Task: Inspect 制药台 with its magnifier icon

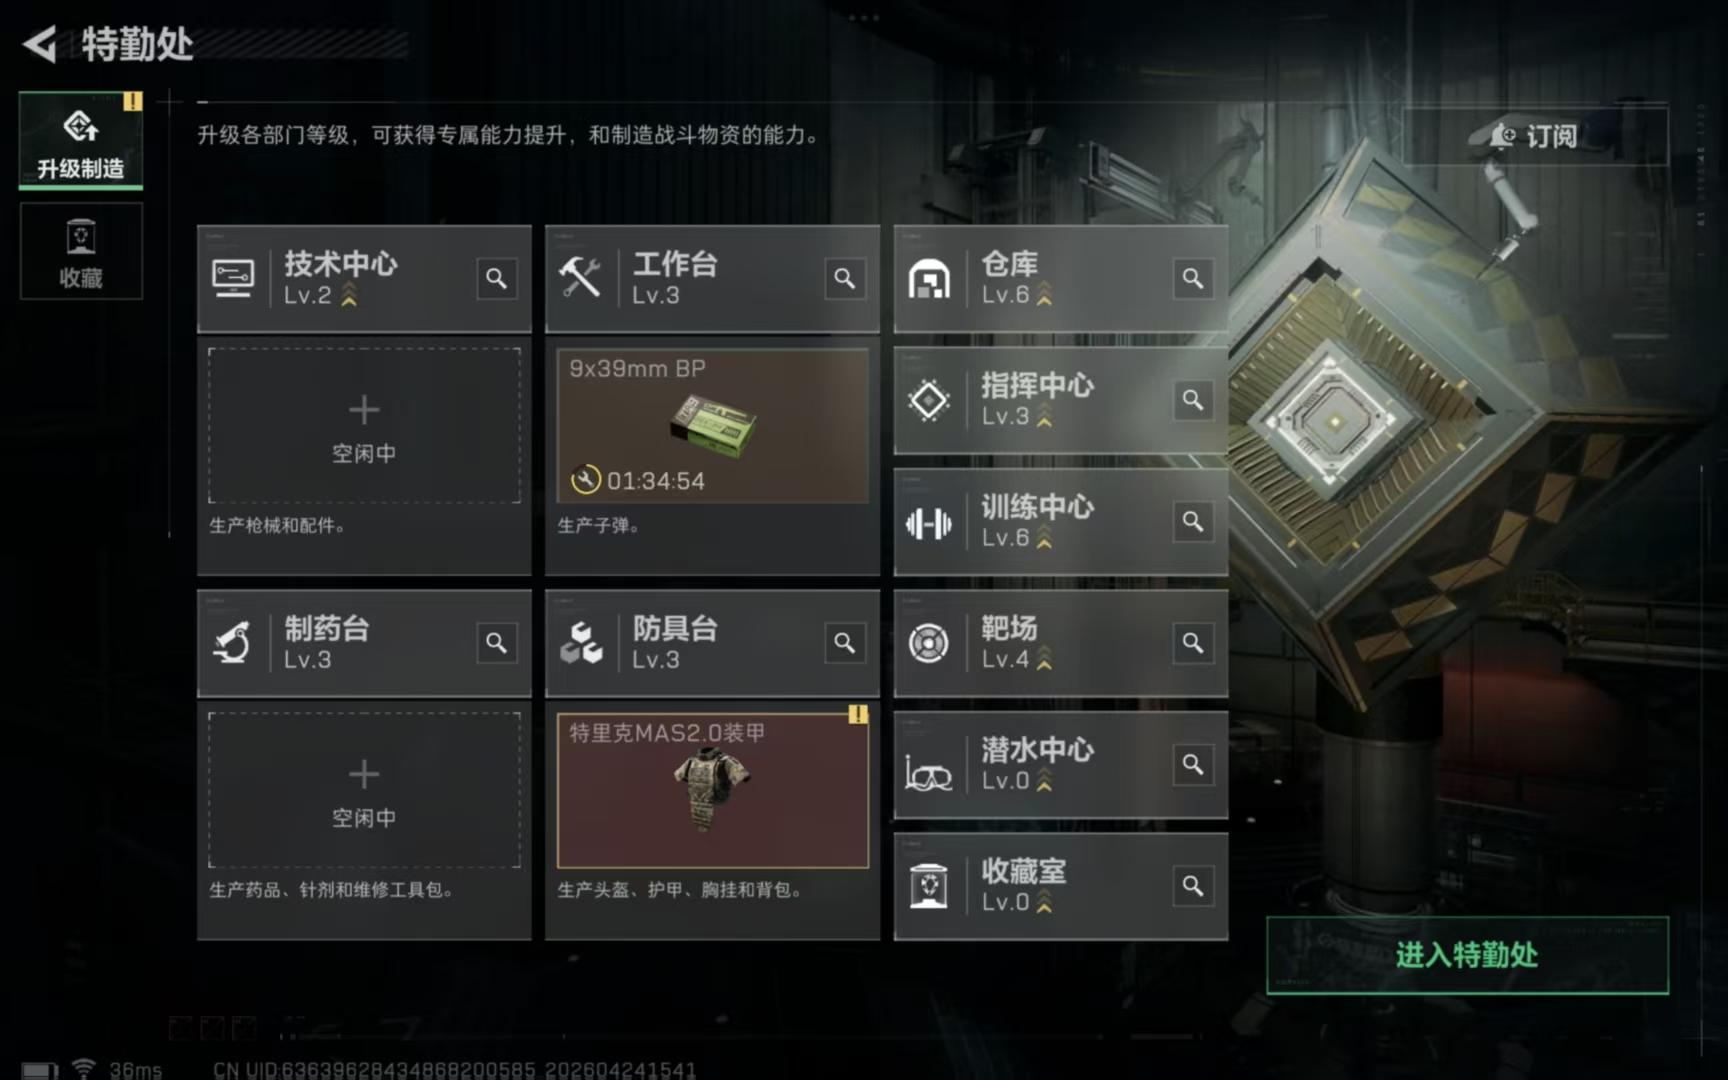Action: pos(496,643)
